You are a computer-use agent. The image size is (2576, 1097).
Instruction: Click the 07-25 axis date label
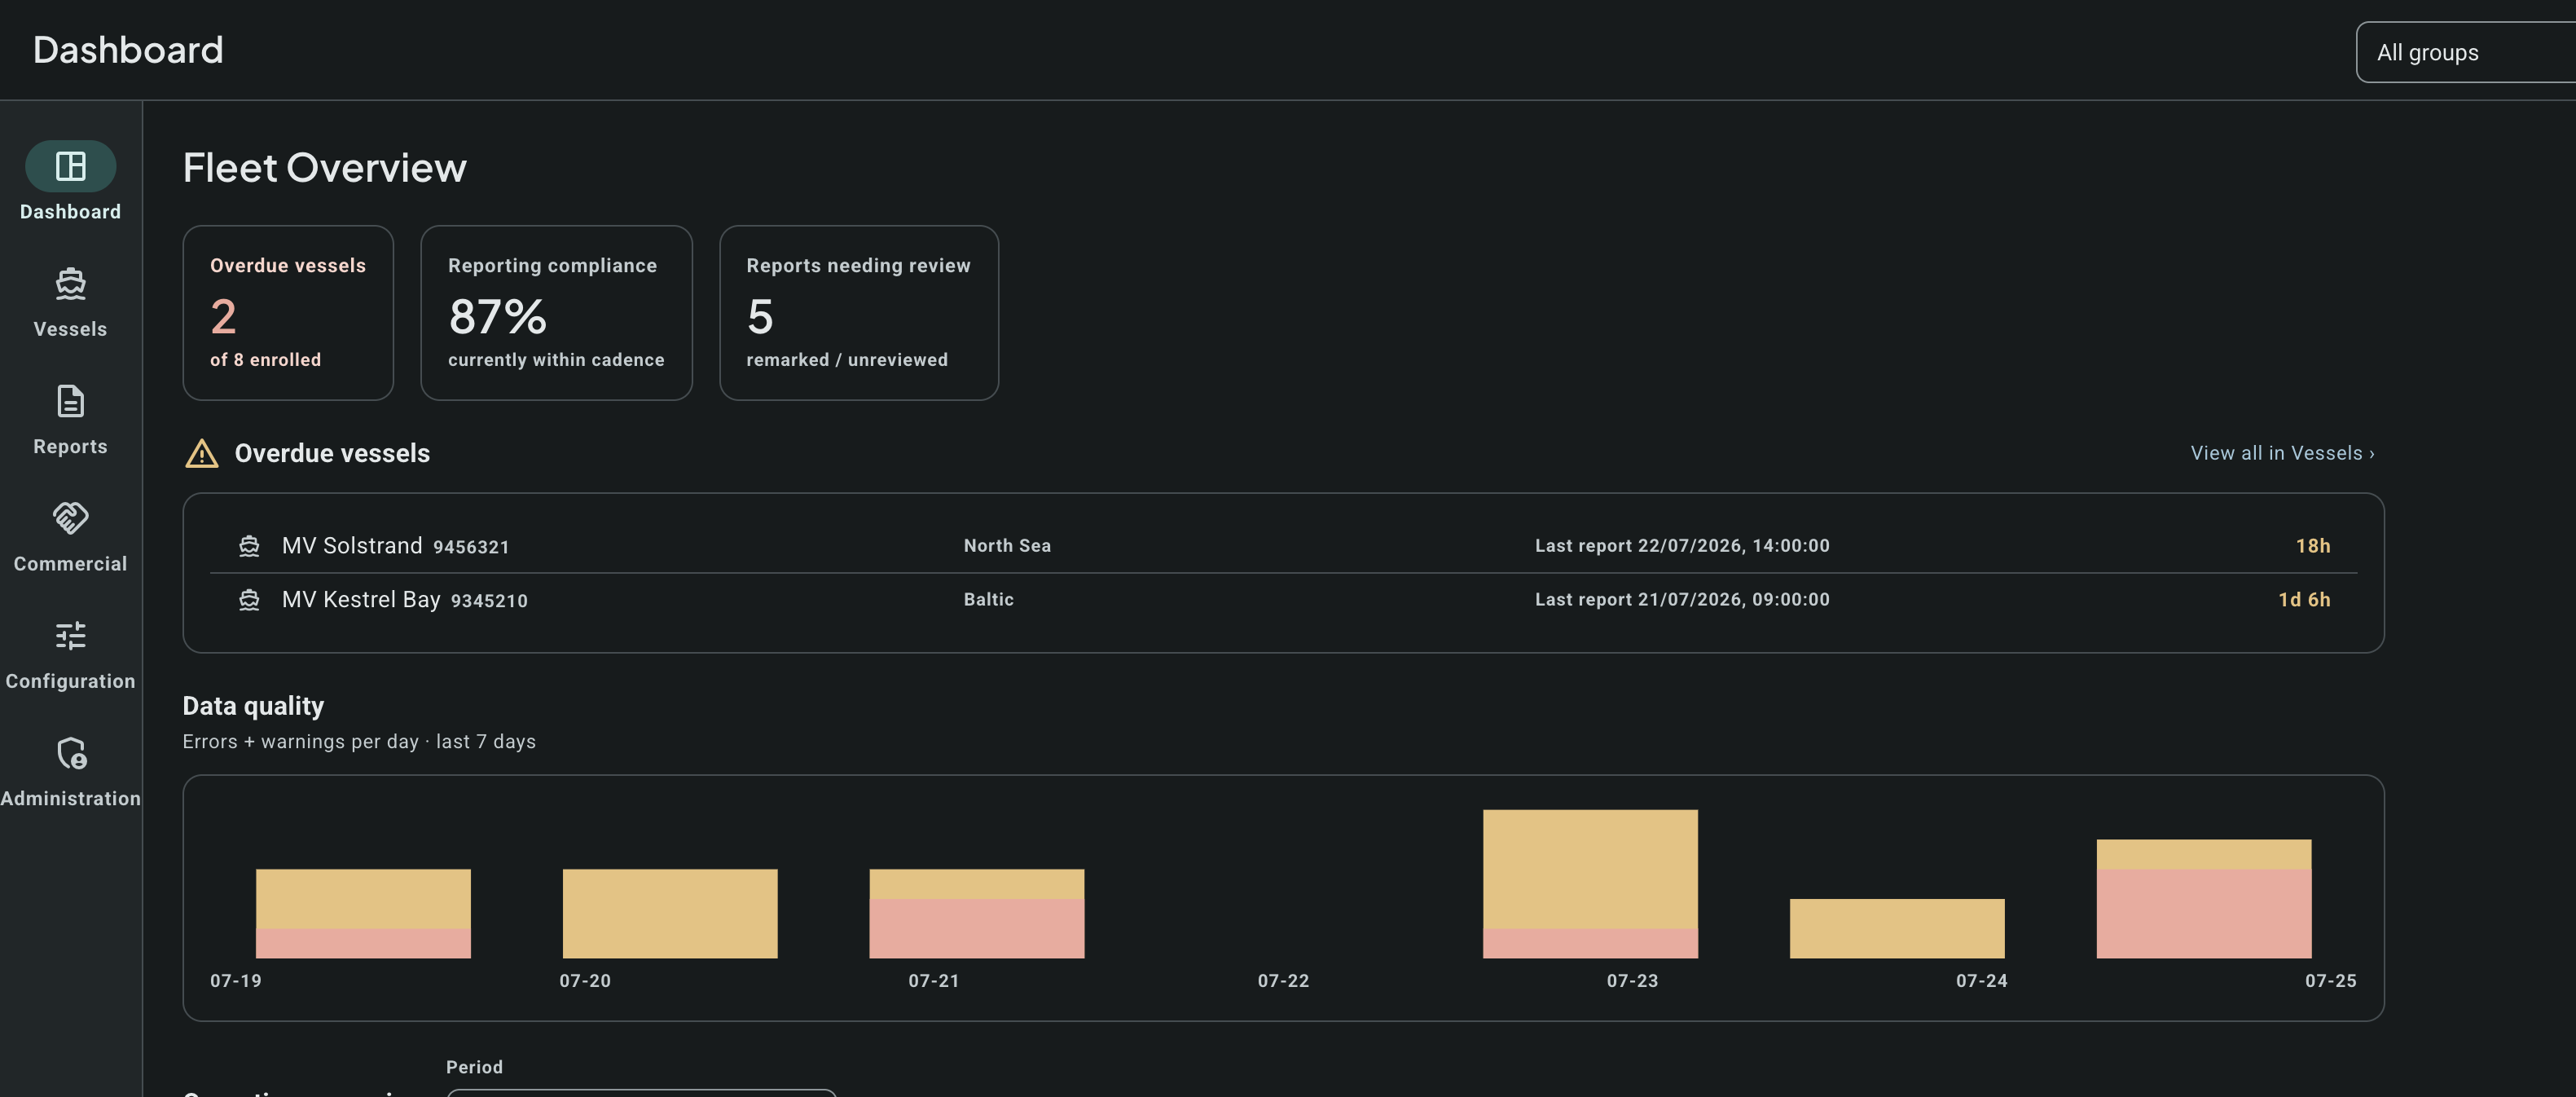(x=2331, y=981)
